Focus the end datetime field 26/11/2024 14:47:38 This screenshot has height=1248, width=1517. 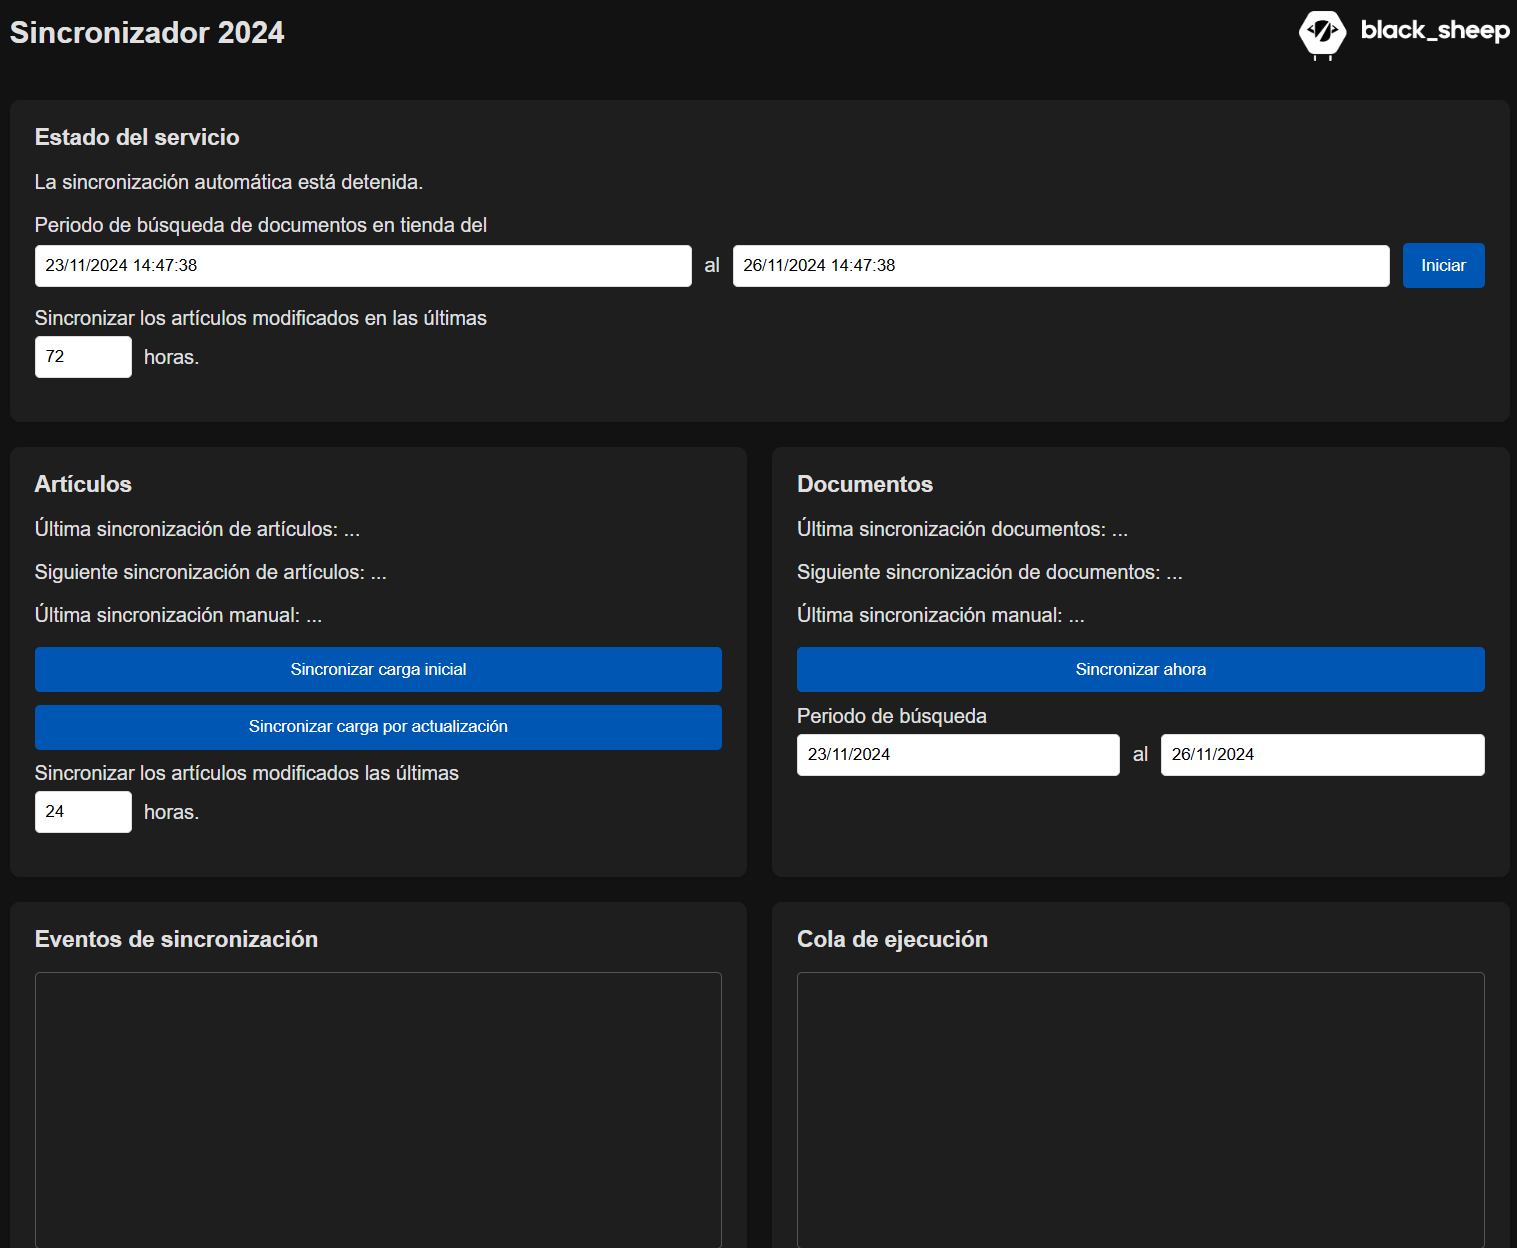pos(1061,266)
